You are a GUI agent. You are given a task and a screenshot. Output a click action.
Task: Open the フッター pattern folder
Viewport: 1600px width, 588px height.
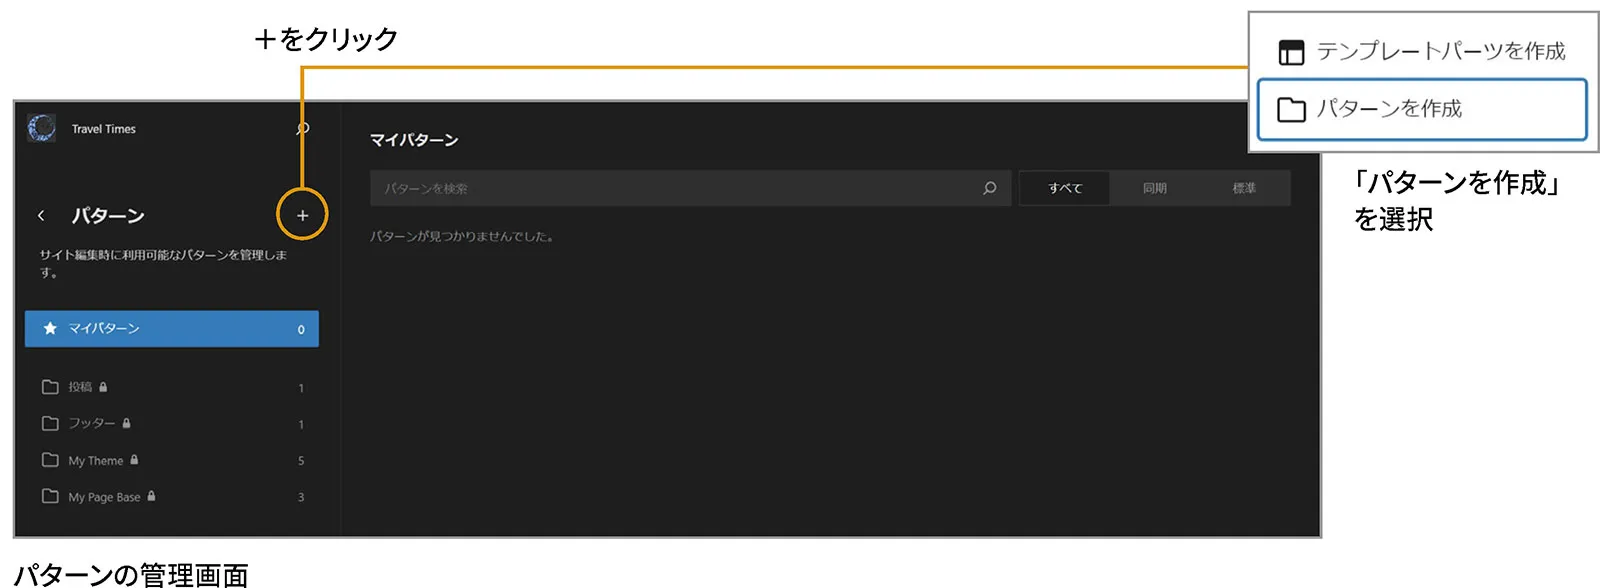91,424
